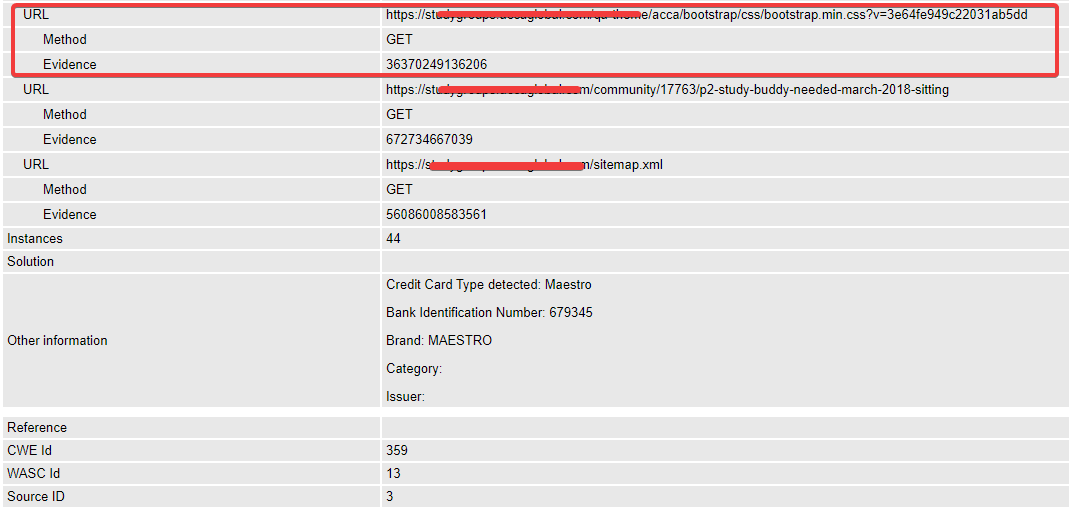Select the evidence number 36370249136206
Screen dimensions: 1069x508
pyautogui.click(x=436, y=65)
